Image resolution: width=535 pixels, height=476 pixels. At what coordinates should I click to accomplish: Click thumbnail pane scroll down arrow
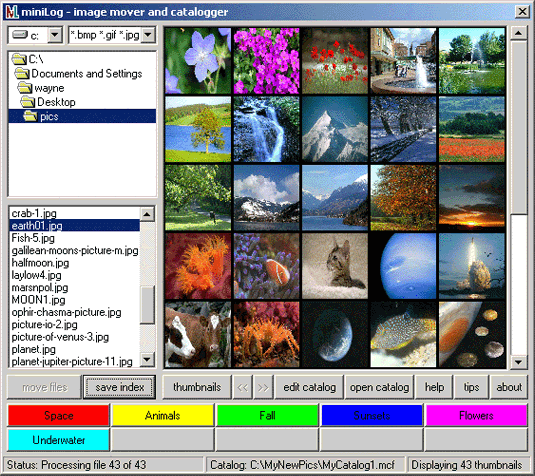[x=518, y=362]
